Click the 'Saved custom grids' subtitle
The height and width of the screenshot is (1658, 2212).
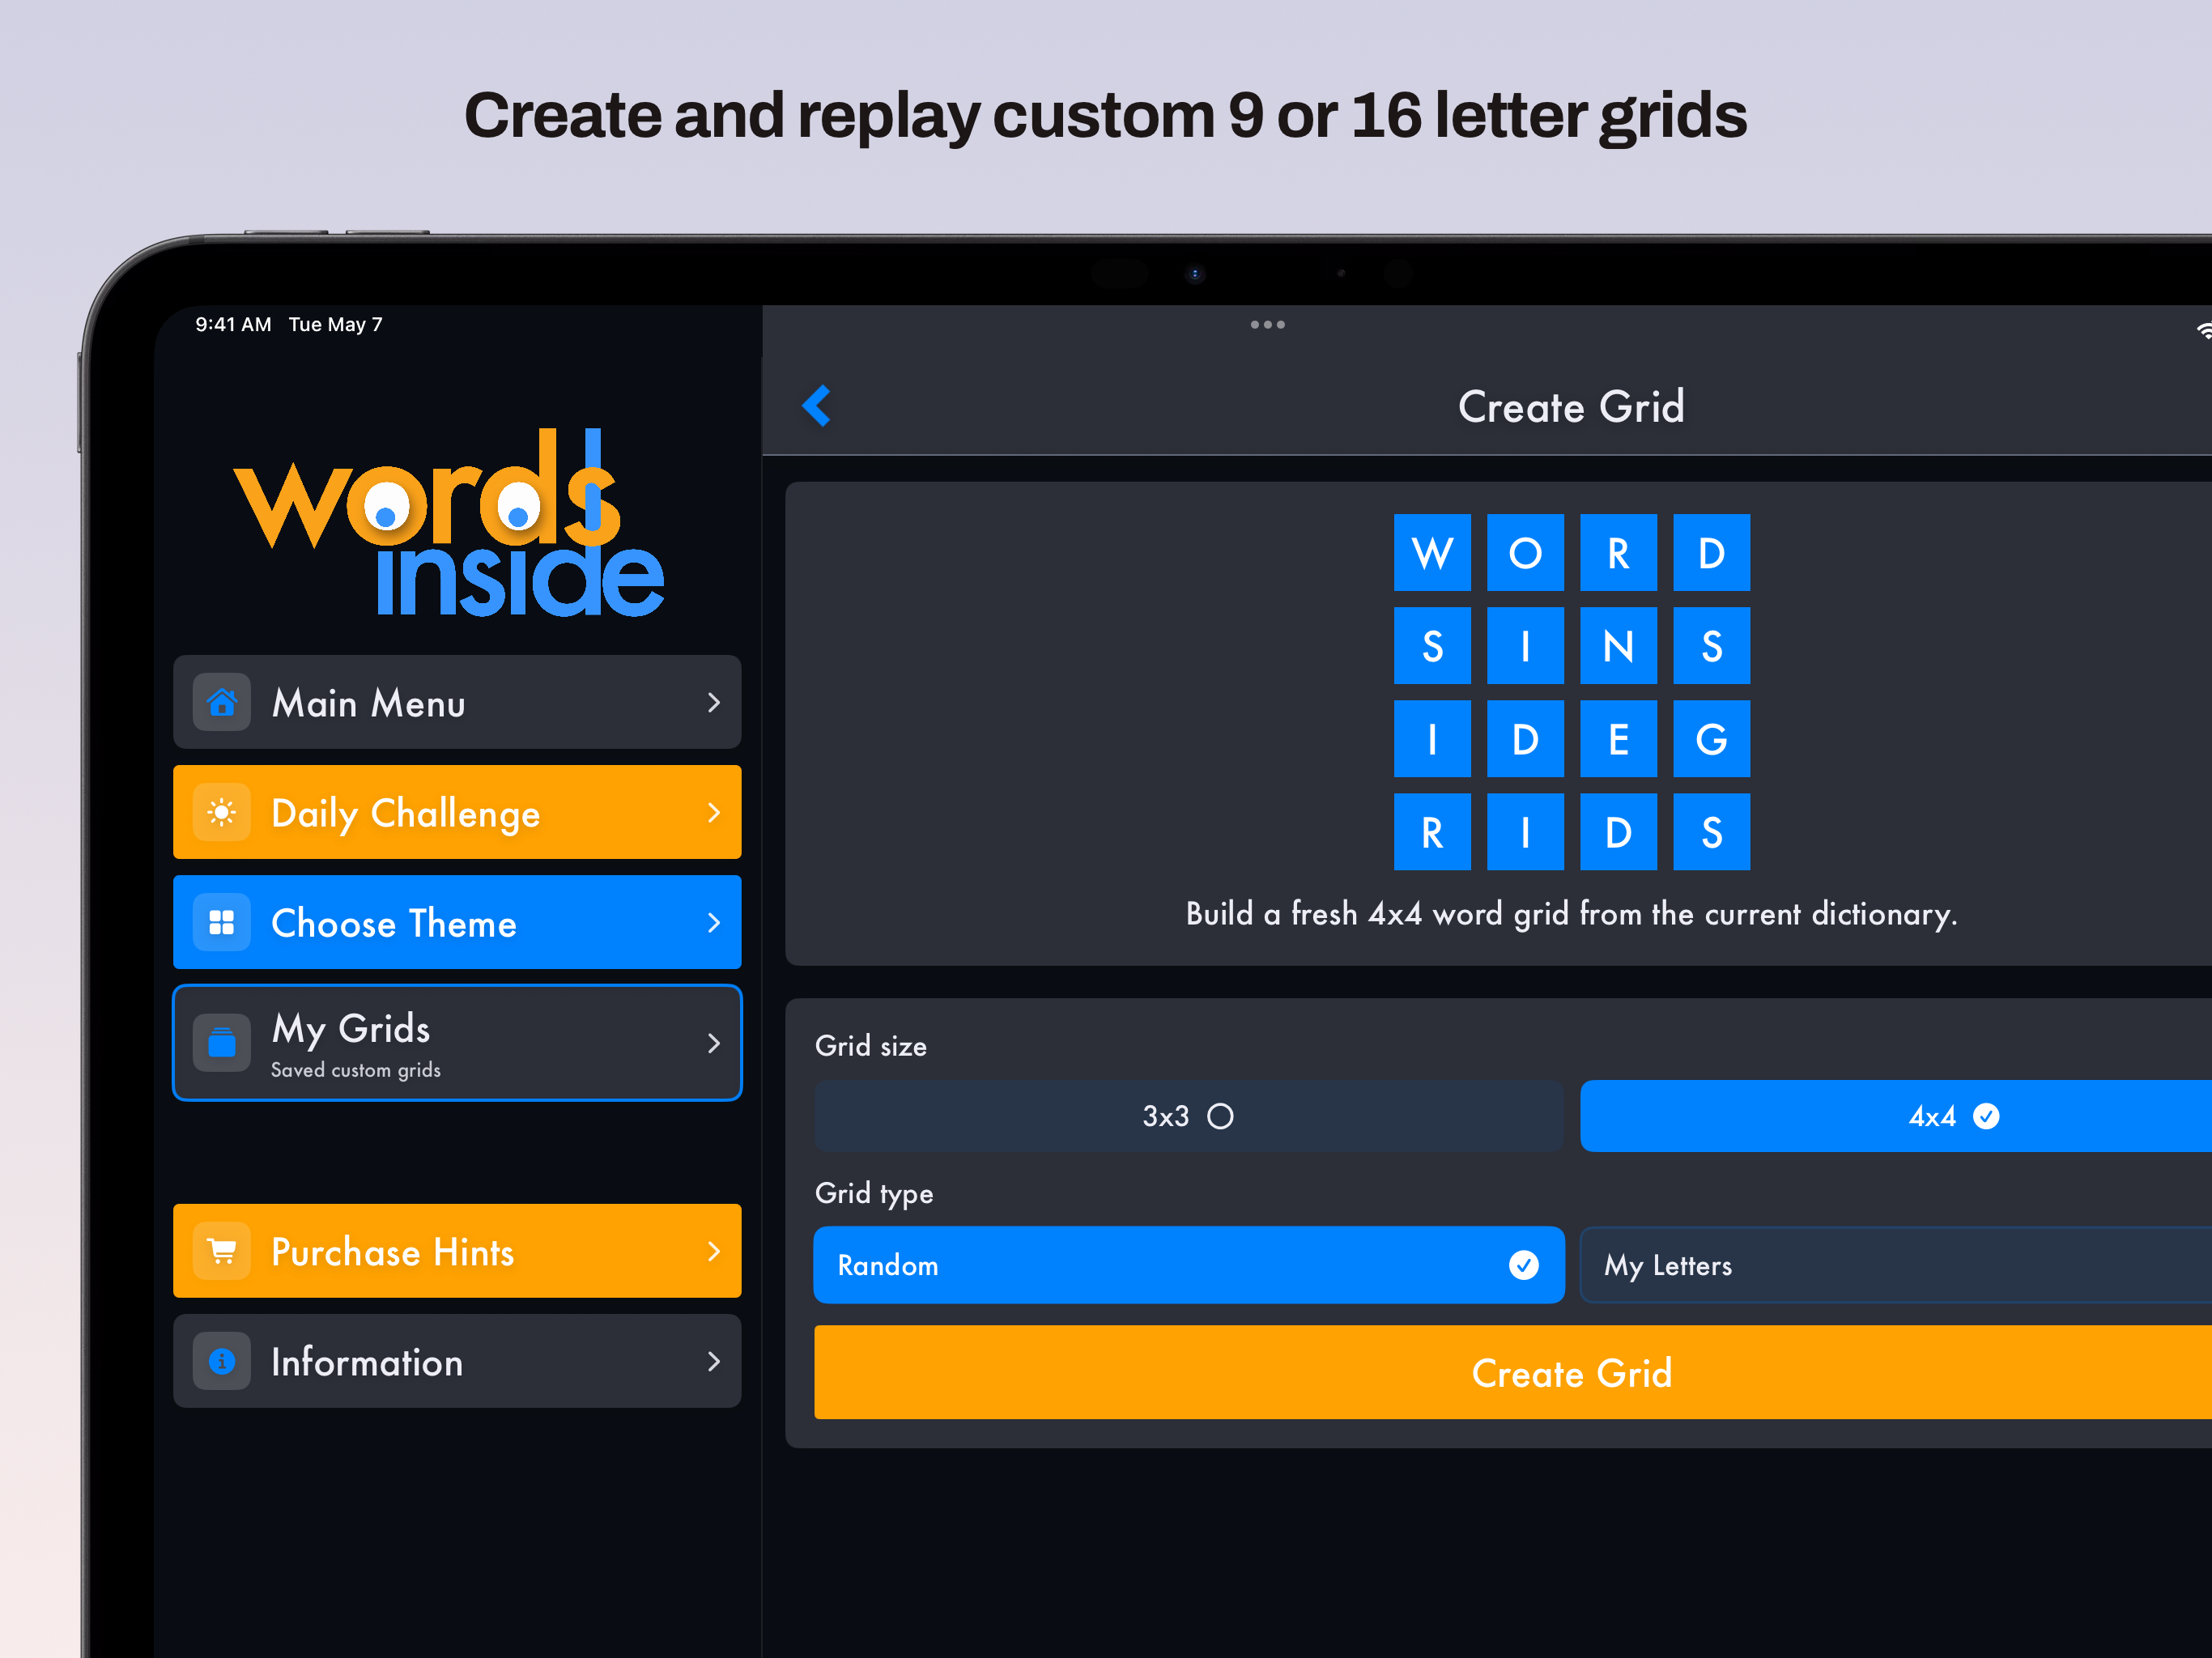[x=356, y=1070]
